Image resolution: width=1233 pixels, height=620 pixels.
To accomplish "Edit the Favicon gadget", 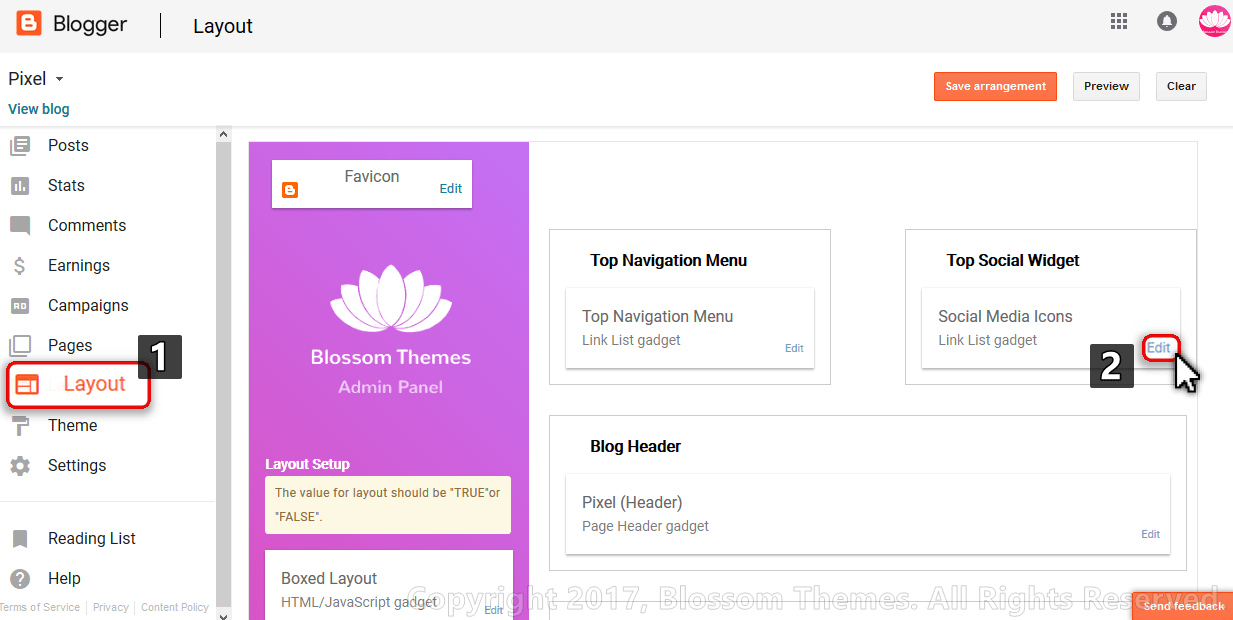I will tap(451, 189).
